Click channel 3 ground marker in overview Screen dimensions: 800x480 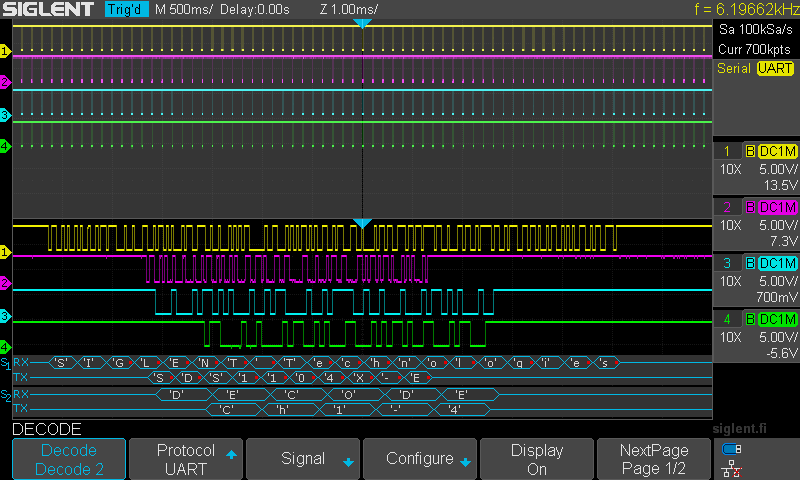pyautogui.click(x=5, y=115)
